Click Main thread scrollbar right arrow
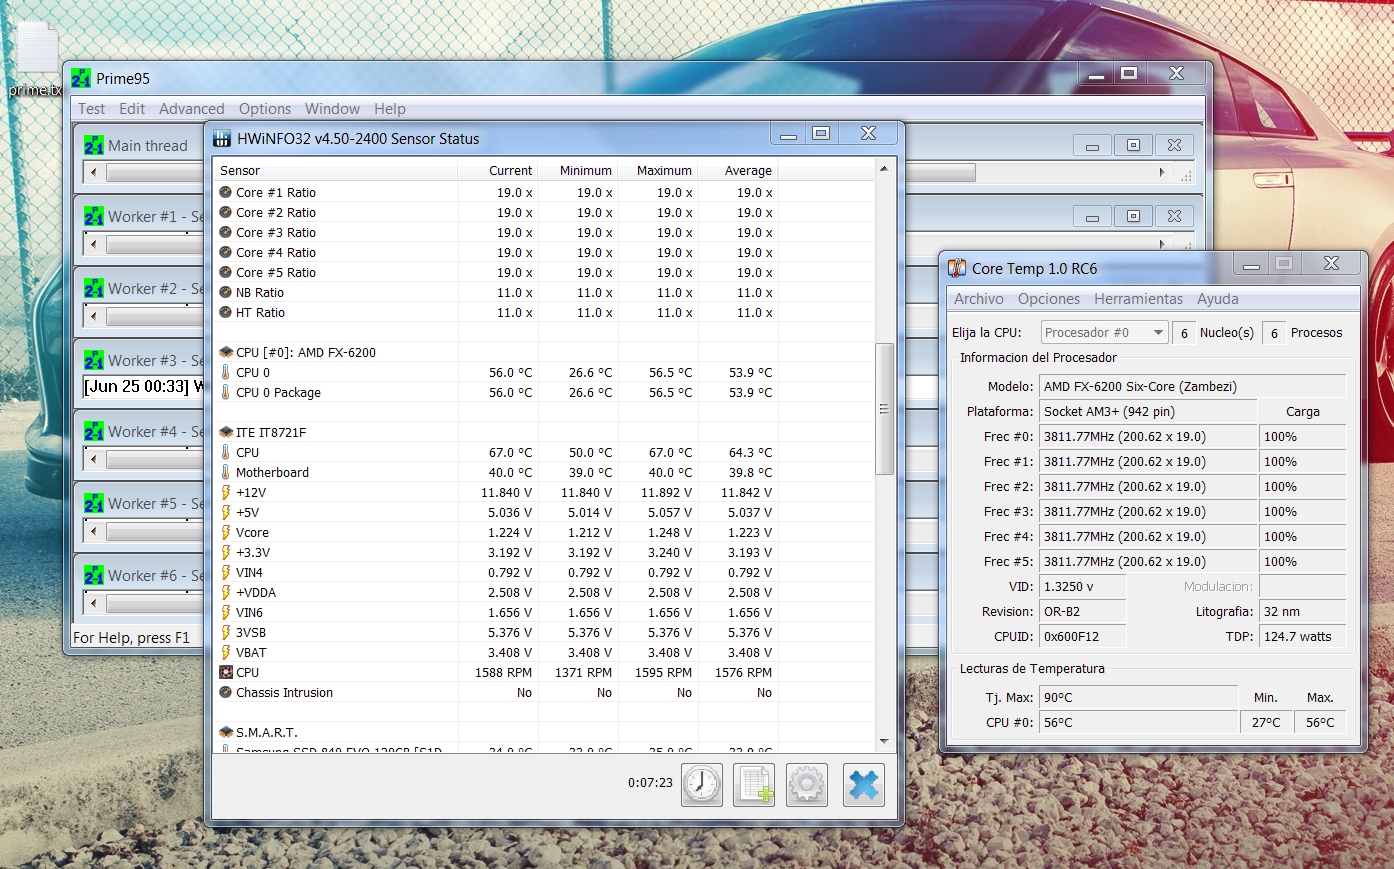 pos(1162,173)
